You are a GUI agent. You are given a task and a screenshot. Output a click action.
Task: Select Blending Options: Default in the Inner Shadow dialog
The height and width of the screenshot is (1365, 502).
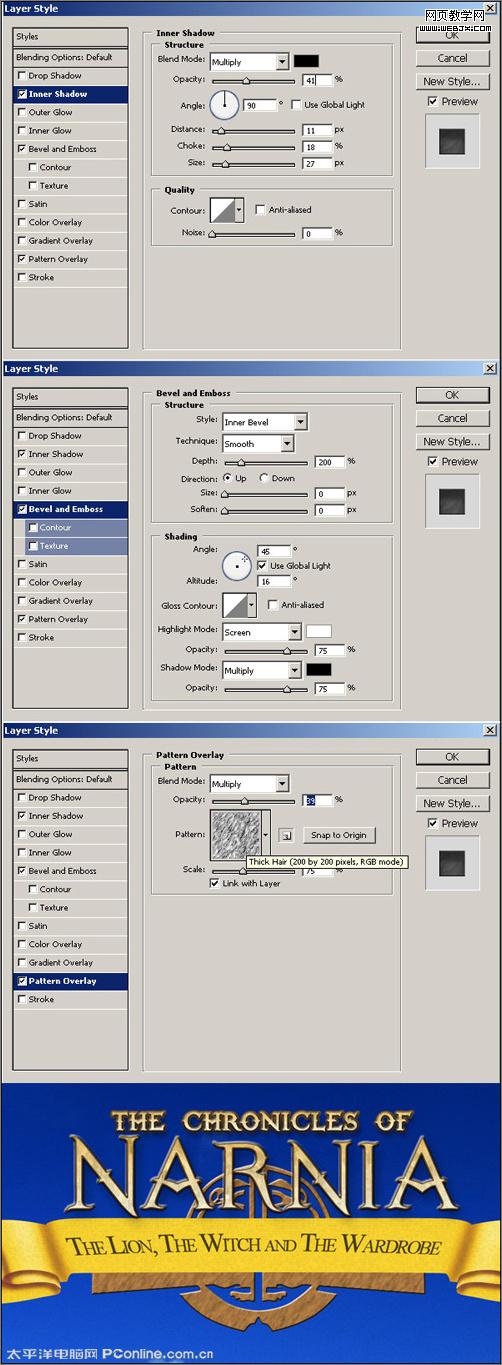click(71, 58)
